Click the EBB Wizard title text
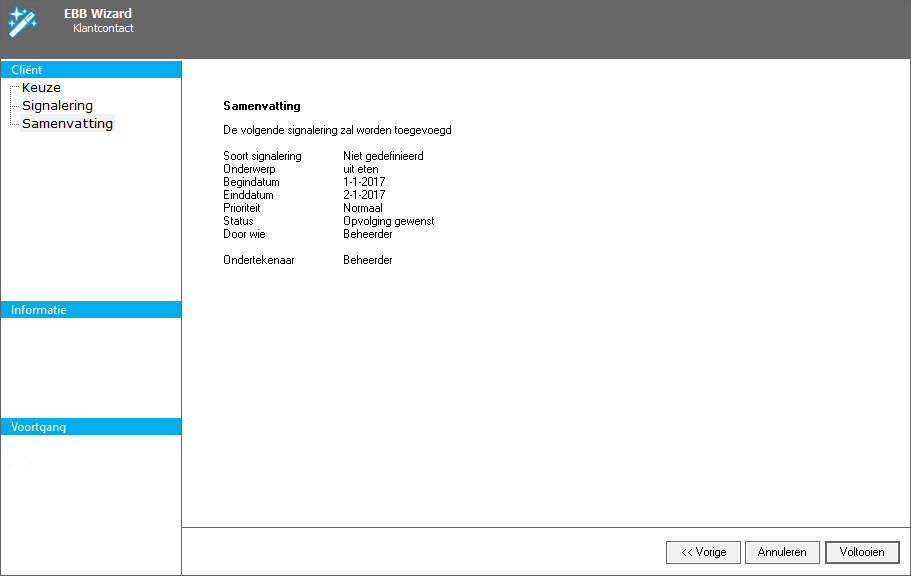The height and width of the screenshot is (576, 911). [98, 14]
